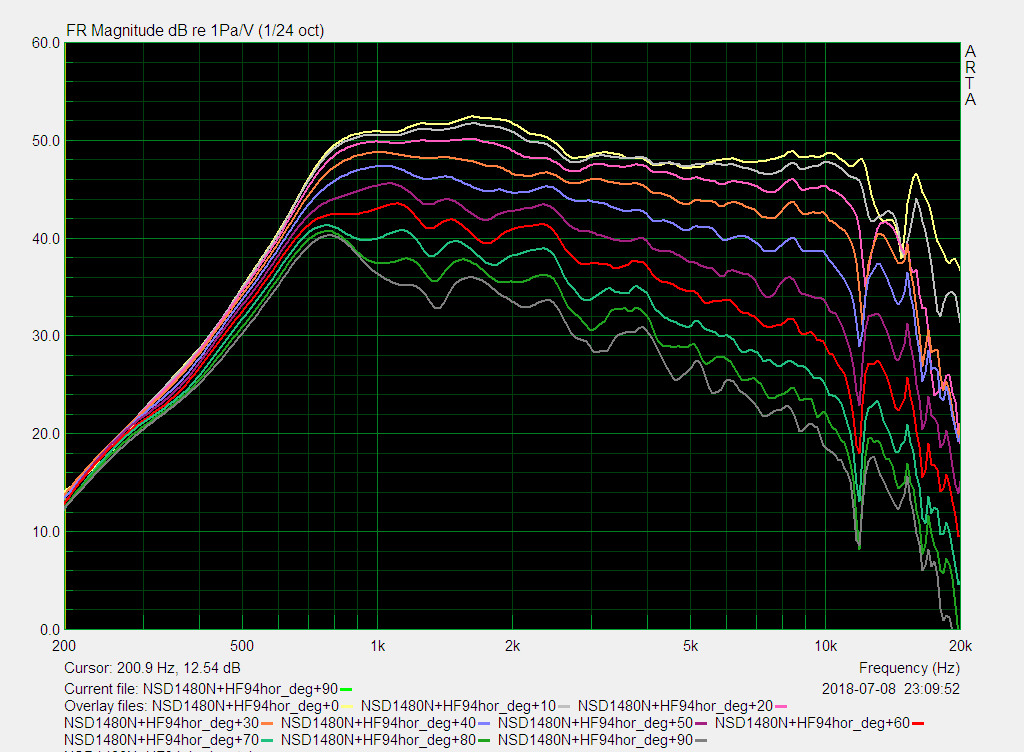Click the 1k frequency axis label
This screenshot has width=1024, height=752.
pos(377,646)
